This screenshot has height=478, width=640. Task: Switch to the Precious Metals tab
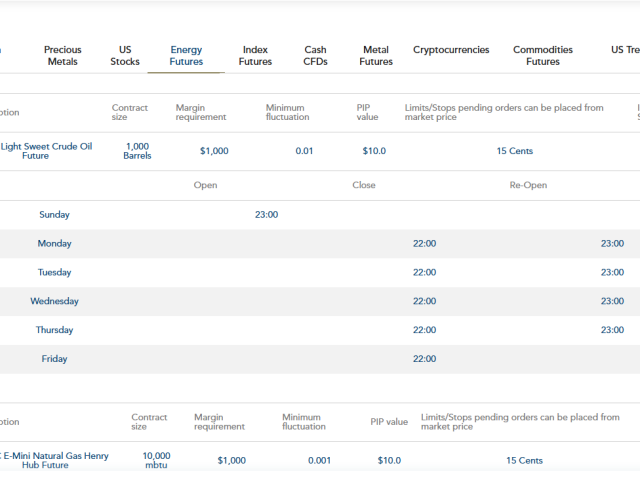[62, 56]
